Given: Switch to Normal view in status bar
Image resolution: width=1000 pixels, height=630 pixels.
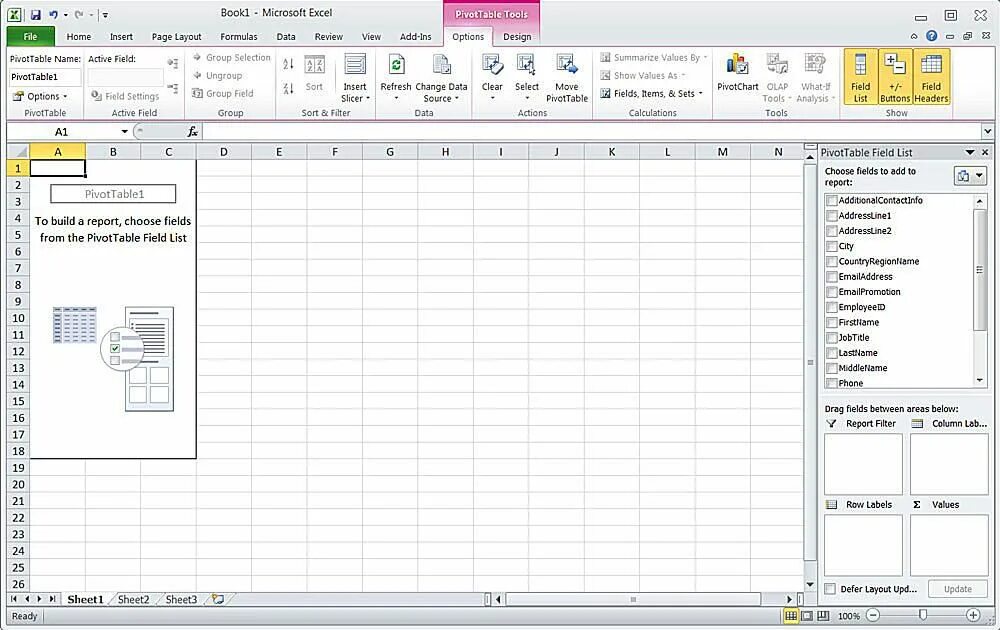Looking at the screenshot, I should click(x=791, y=616).
